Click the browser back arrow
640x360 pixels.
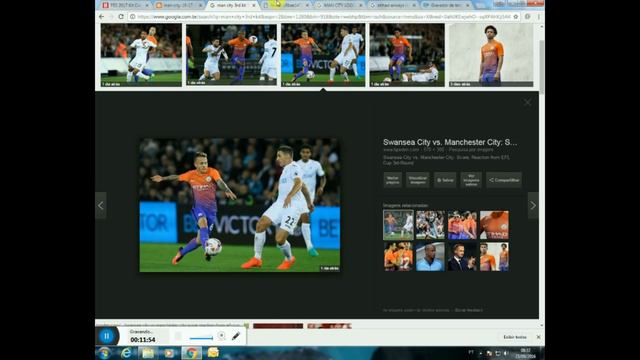pyautogui.click(x=102, y=16)
